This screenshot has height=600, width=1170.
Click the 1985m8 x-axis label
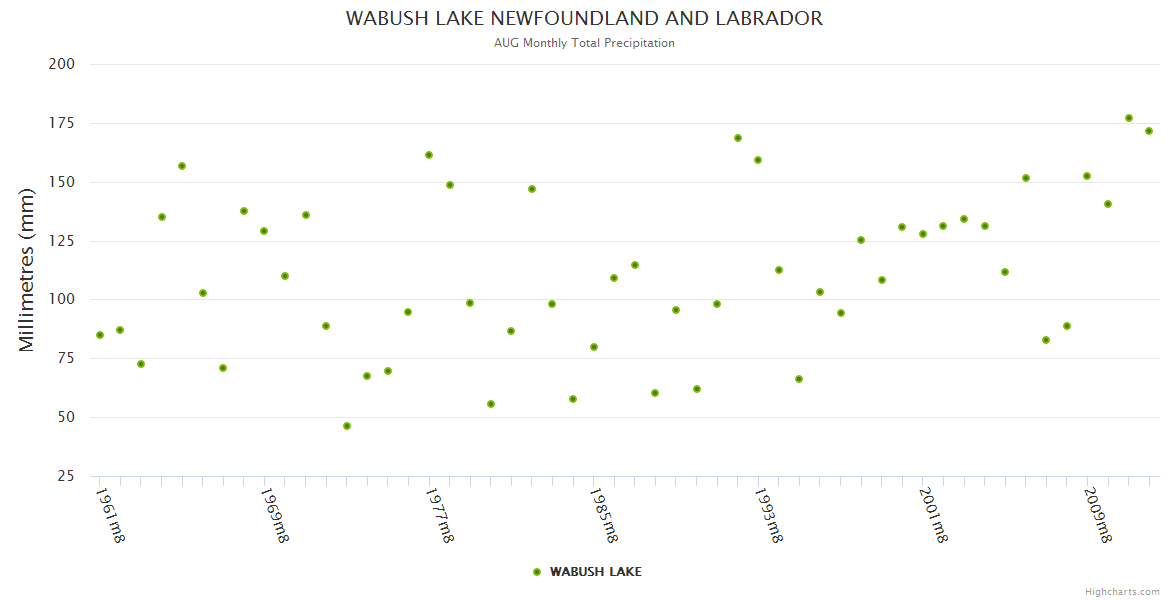(x=602, y=515)
